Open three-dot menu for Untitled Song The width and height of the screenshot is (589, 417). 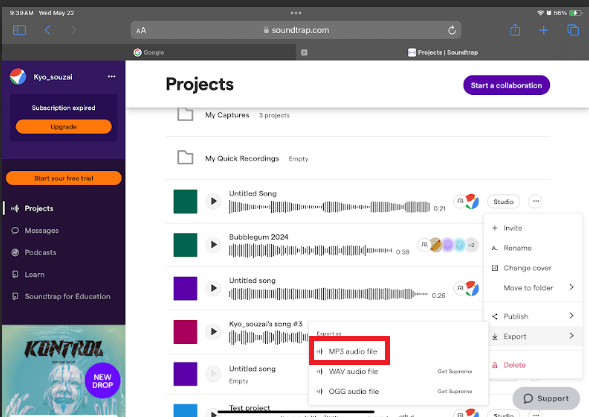point(536,201)
